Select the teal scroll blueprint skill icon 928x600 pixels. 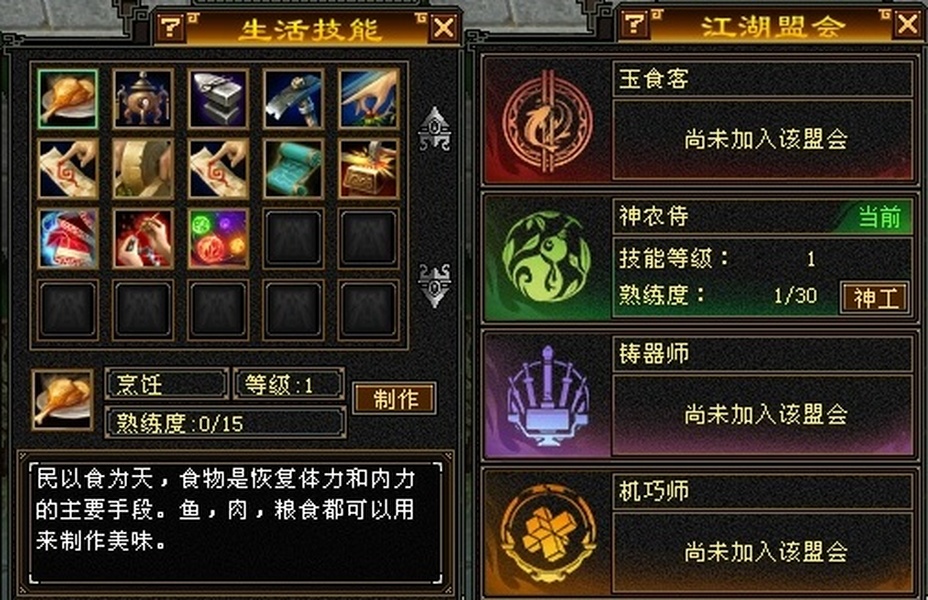(x=294, y=169)
